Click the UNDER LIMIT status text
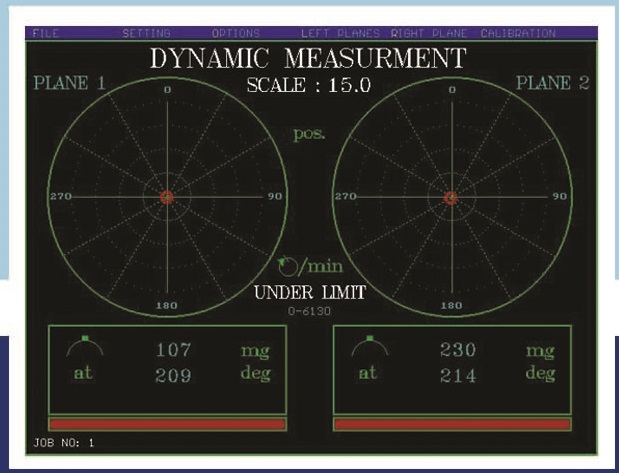Viewport: 619px width, 473px height. click(309, 293)
